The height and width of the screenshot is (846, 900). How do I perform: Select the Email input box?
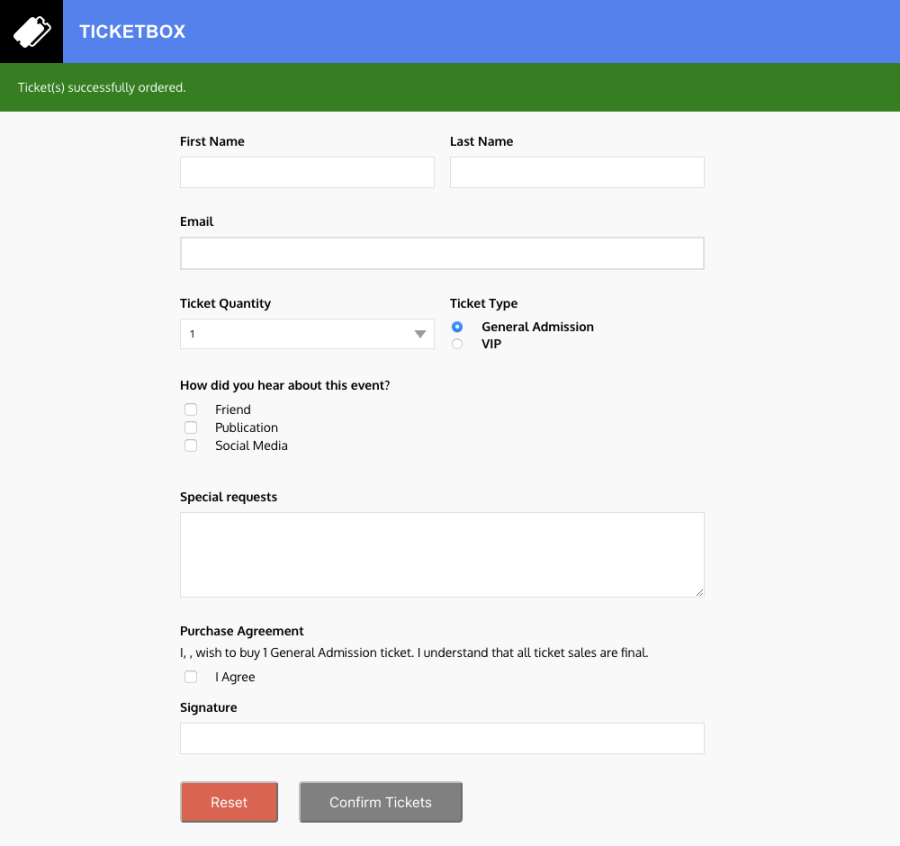click(x=442, y=253)
